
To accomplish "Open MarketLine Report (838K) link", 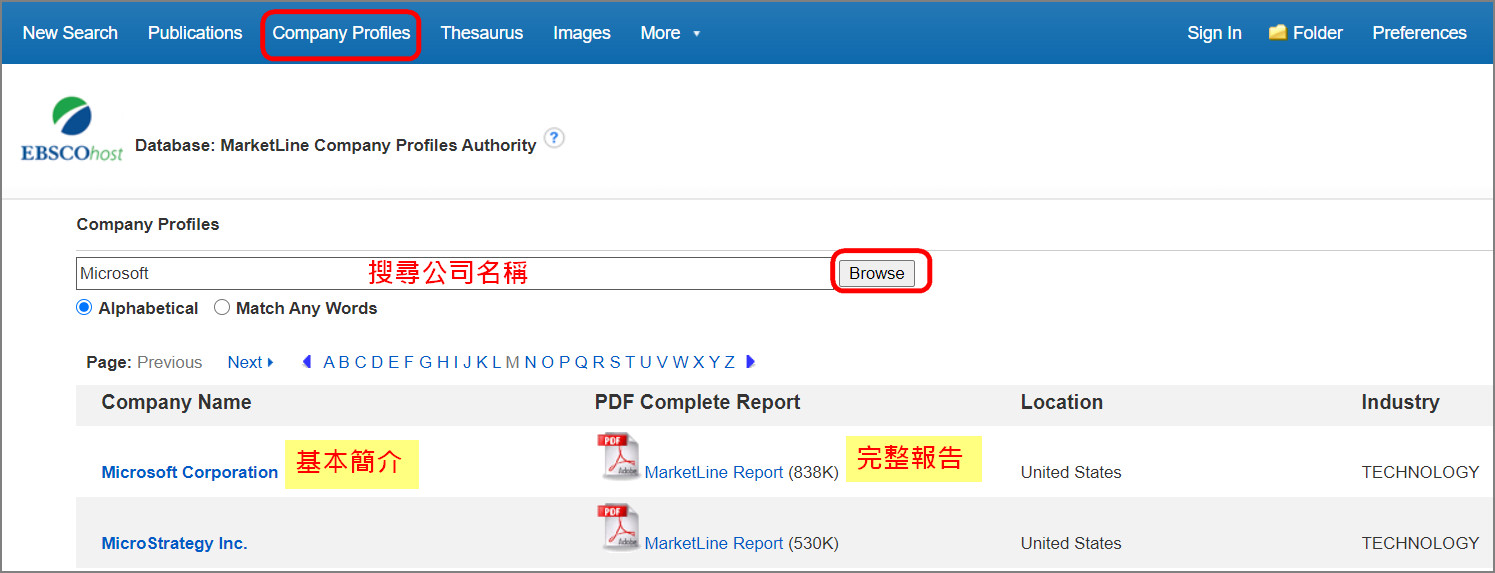I will point(714,472).
